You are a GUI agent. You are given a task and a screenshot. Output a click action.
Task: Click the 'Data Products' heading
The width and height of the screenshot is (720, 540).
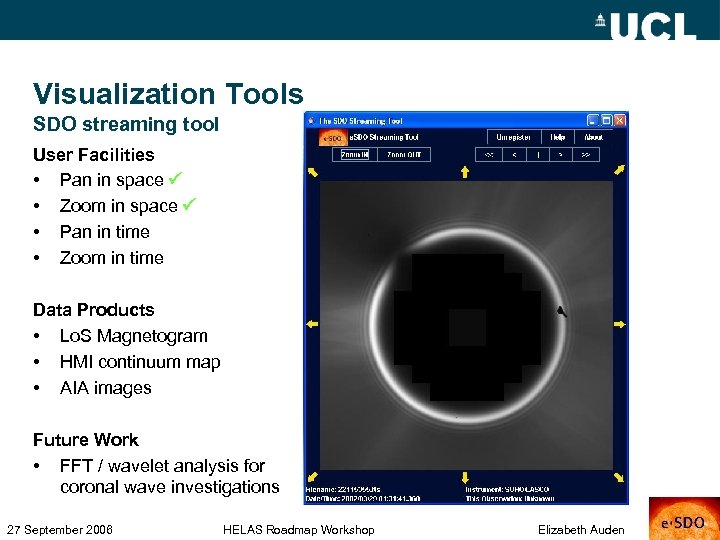coord(94,310)
